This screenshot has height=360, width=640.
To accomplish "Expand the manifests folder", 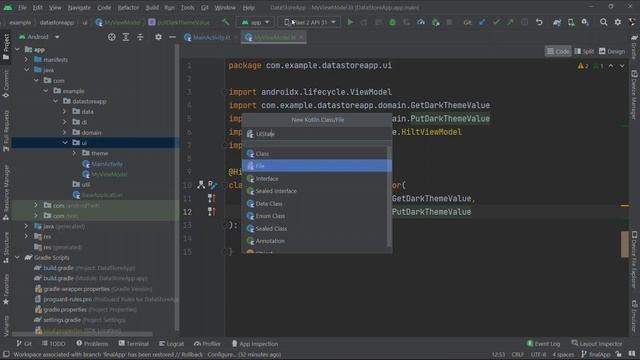I will [x=27, y=60].
